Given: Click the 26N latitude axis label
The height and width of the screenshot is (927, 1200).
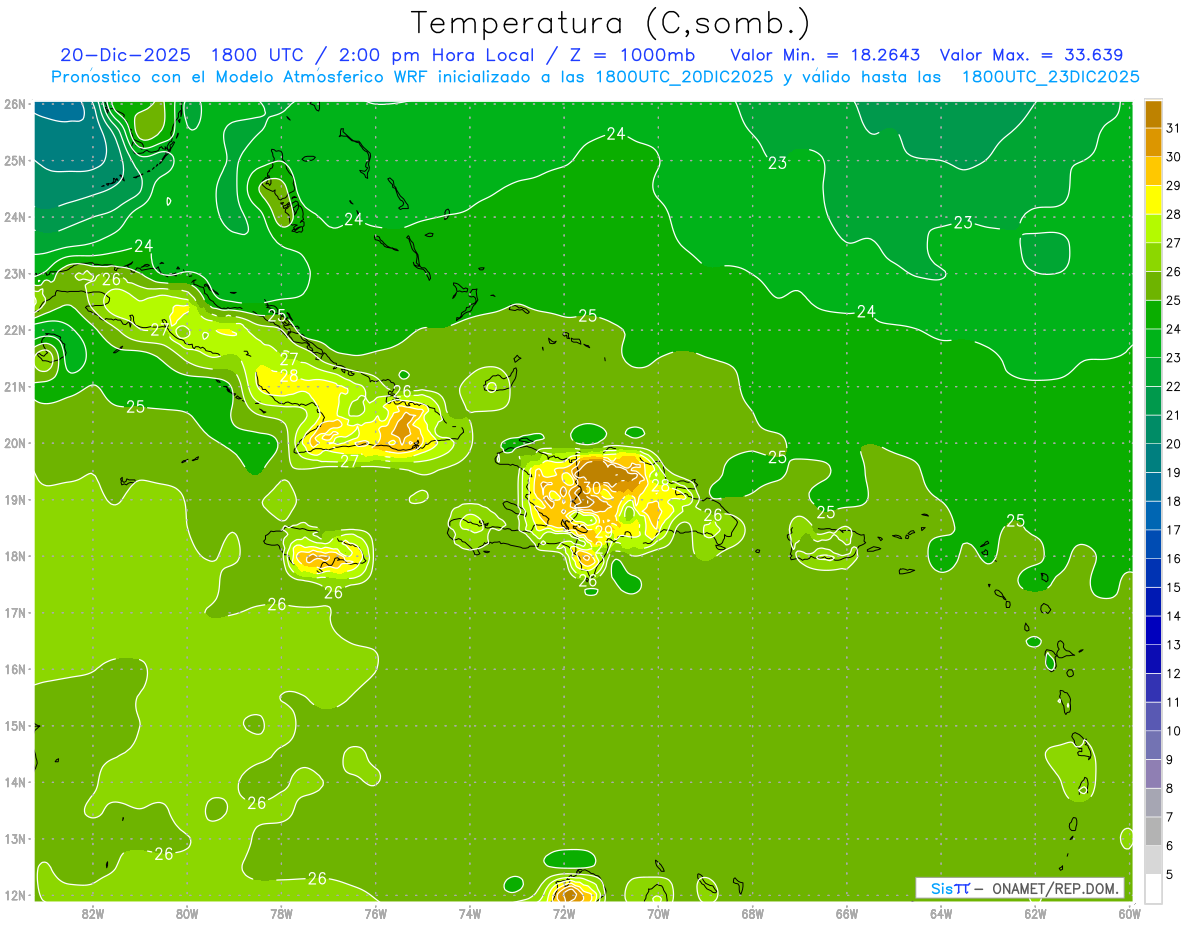Looking at the screenshot, I should (15, 104).
